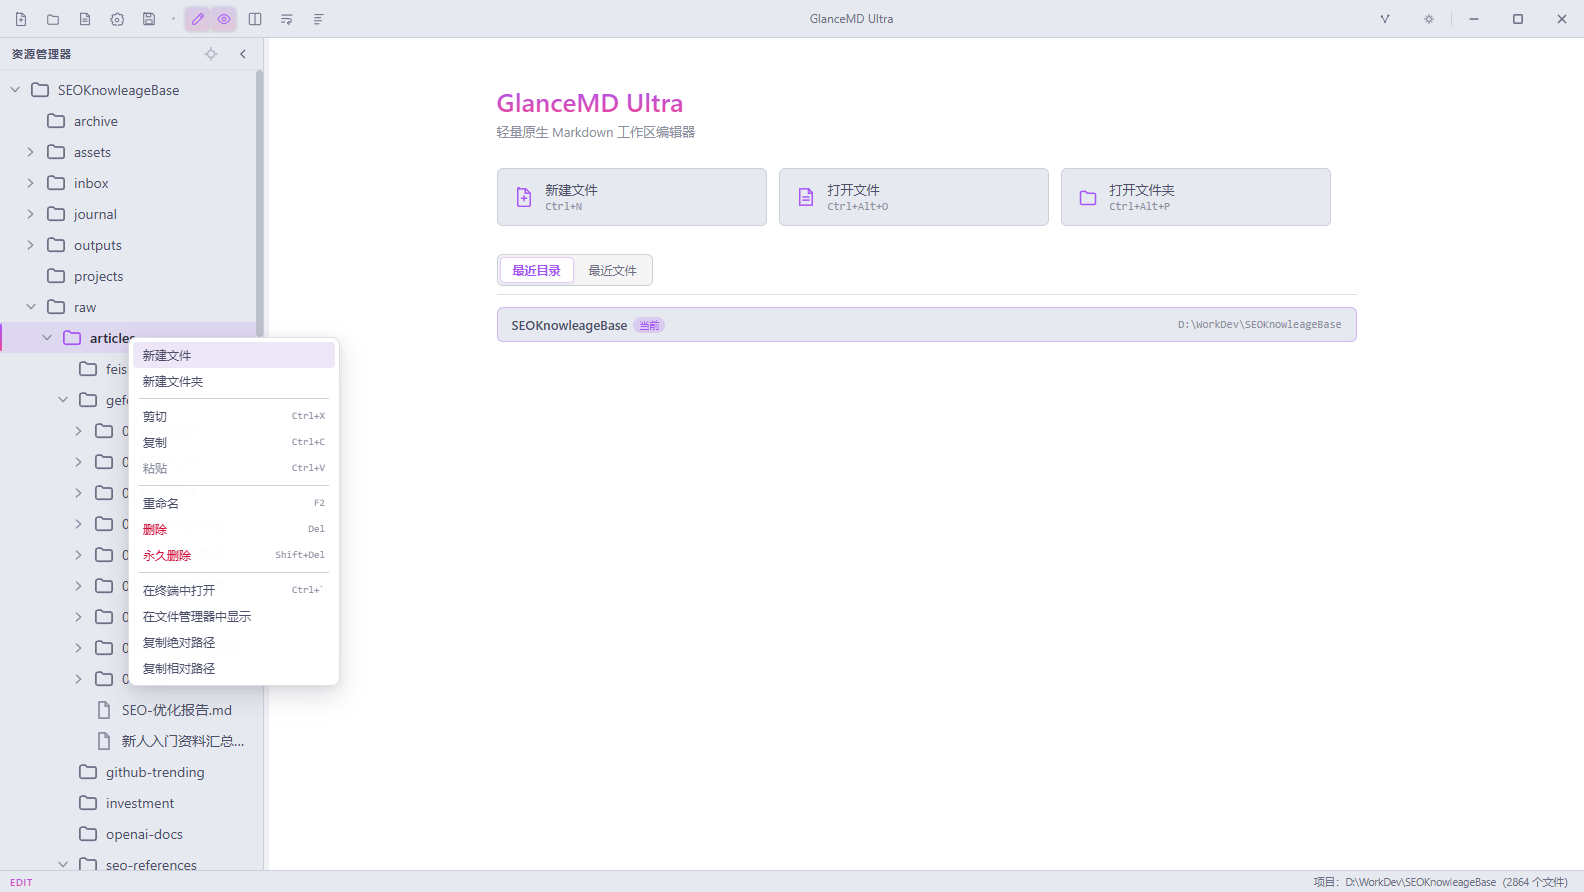This screenshot has width=1584, height=892.
Task: Select 剪切 in the context menu
Action: (x=234, y=416)
